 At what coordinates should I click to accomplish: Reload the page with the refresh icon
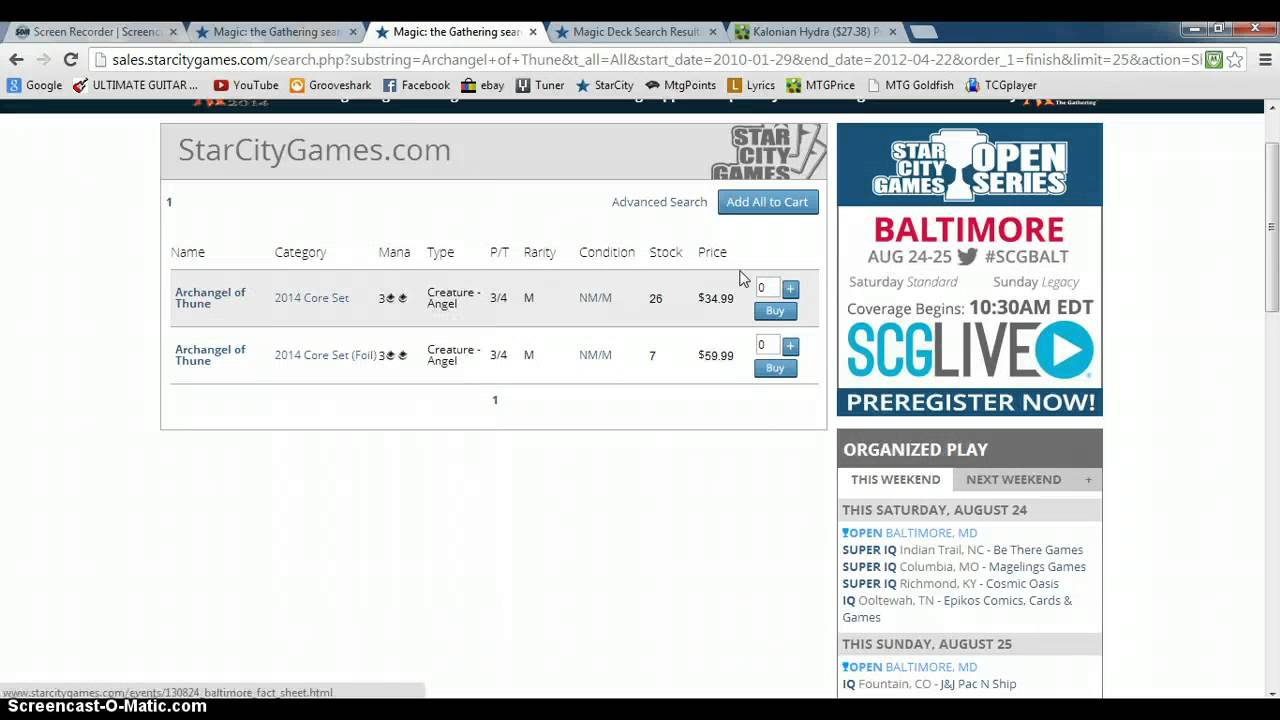pyautogui.click(x=70, y=59)
